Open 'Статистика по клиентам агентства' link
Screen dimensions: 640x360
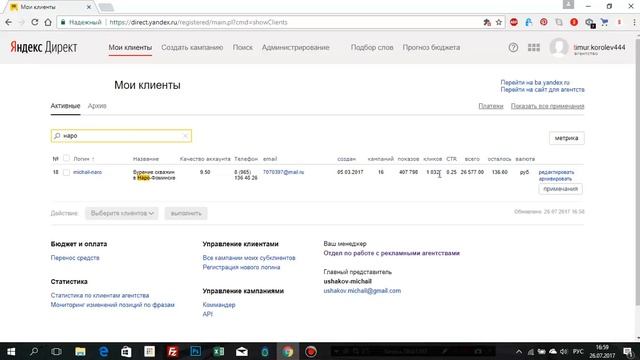(100, 295)
